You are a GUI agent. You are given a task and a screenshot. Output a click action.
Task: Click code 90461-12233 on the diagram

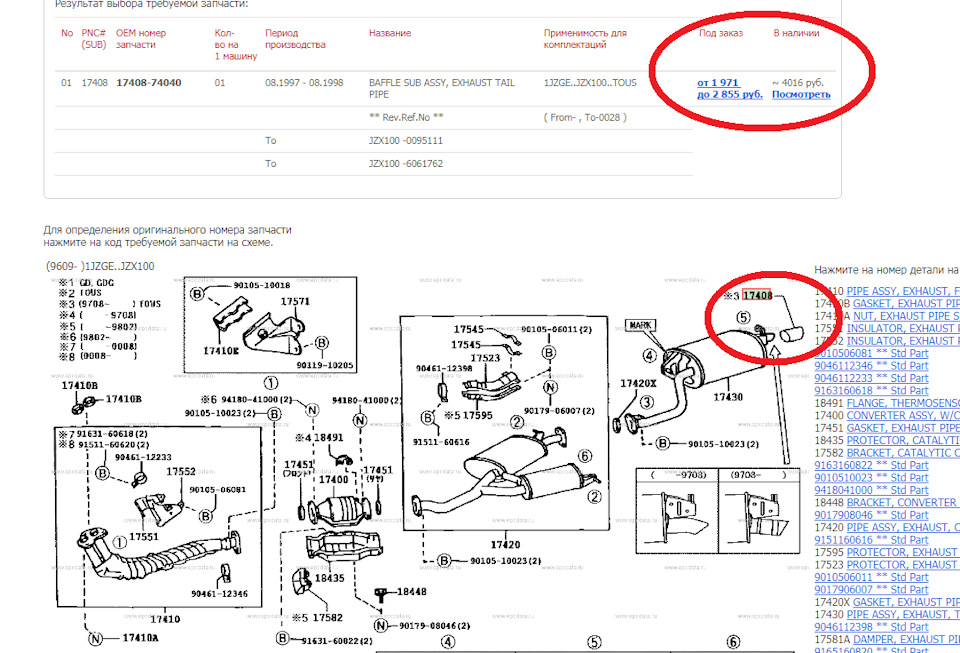[143, 457]
